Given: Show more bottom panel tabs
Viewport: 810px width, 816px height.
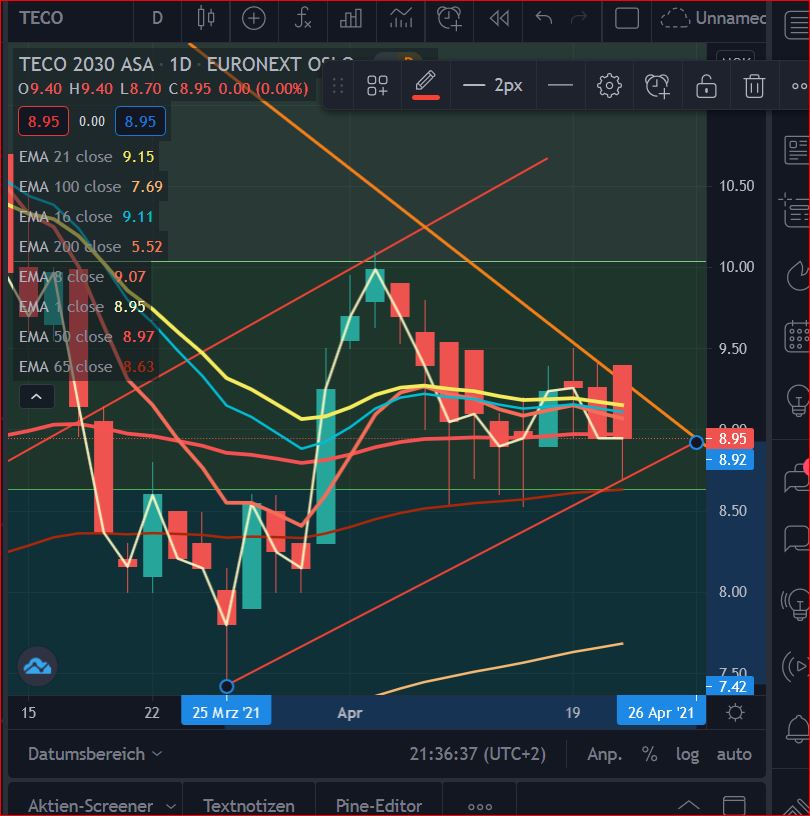Looking at the screenshot, I should [x=479, y=807].
